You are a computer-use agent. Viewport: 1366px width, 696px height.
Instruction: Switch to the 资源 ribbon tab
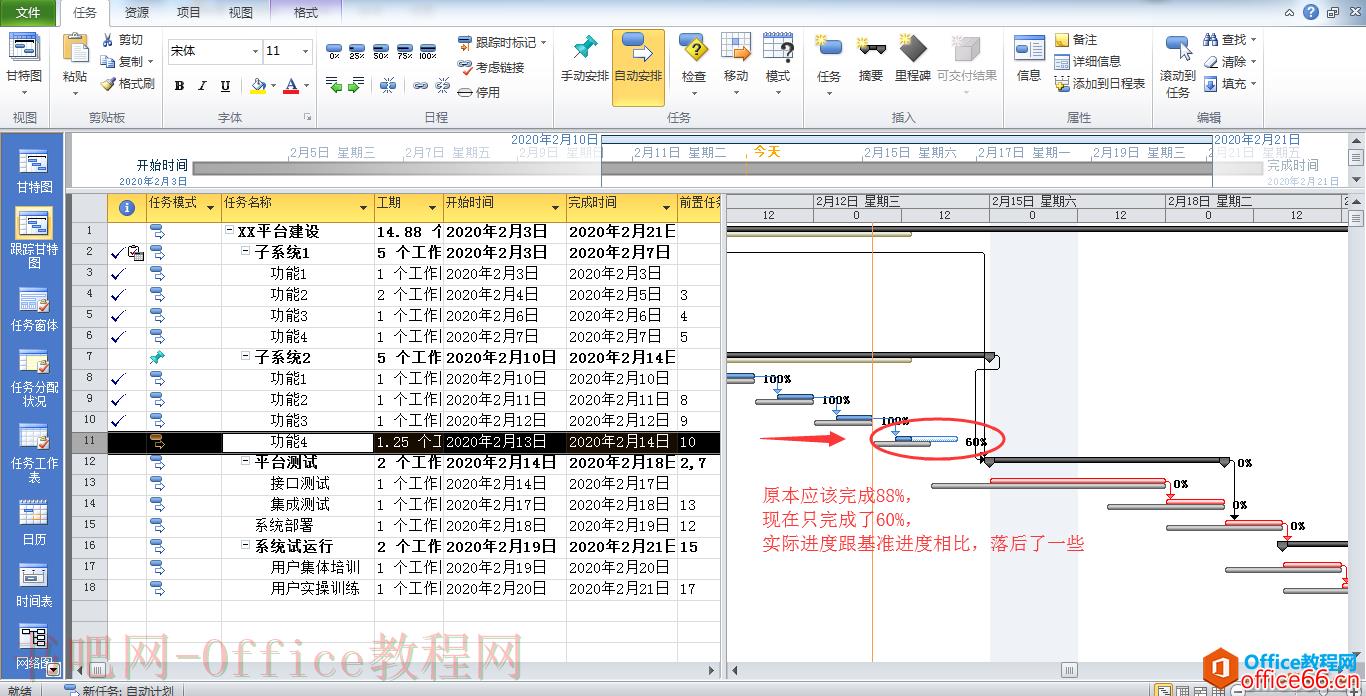click(x=137, y=13)
